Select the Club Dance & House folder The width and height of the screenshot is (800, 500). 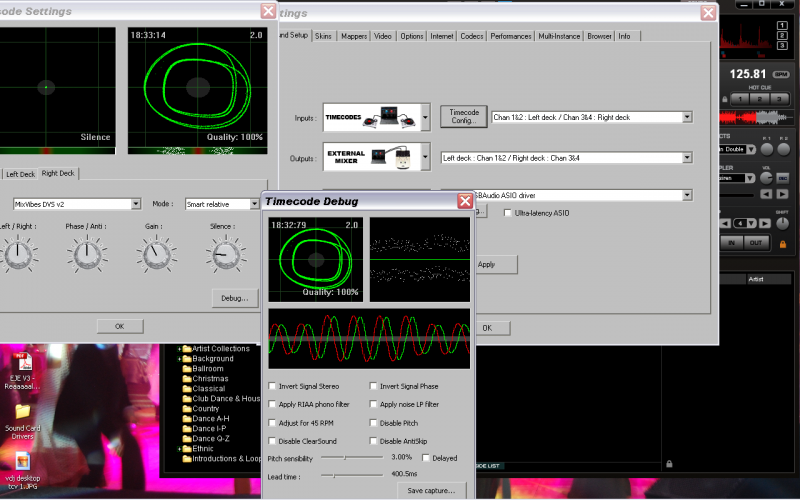[x=224, y=398]
